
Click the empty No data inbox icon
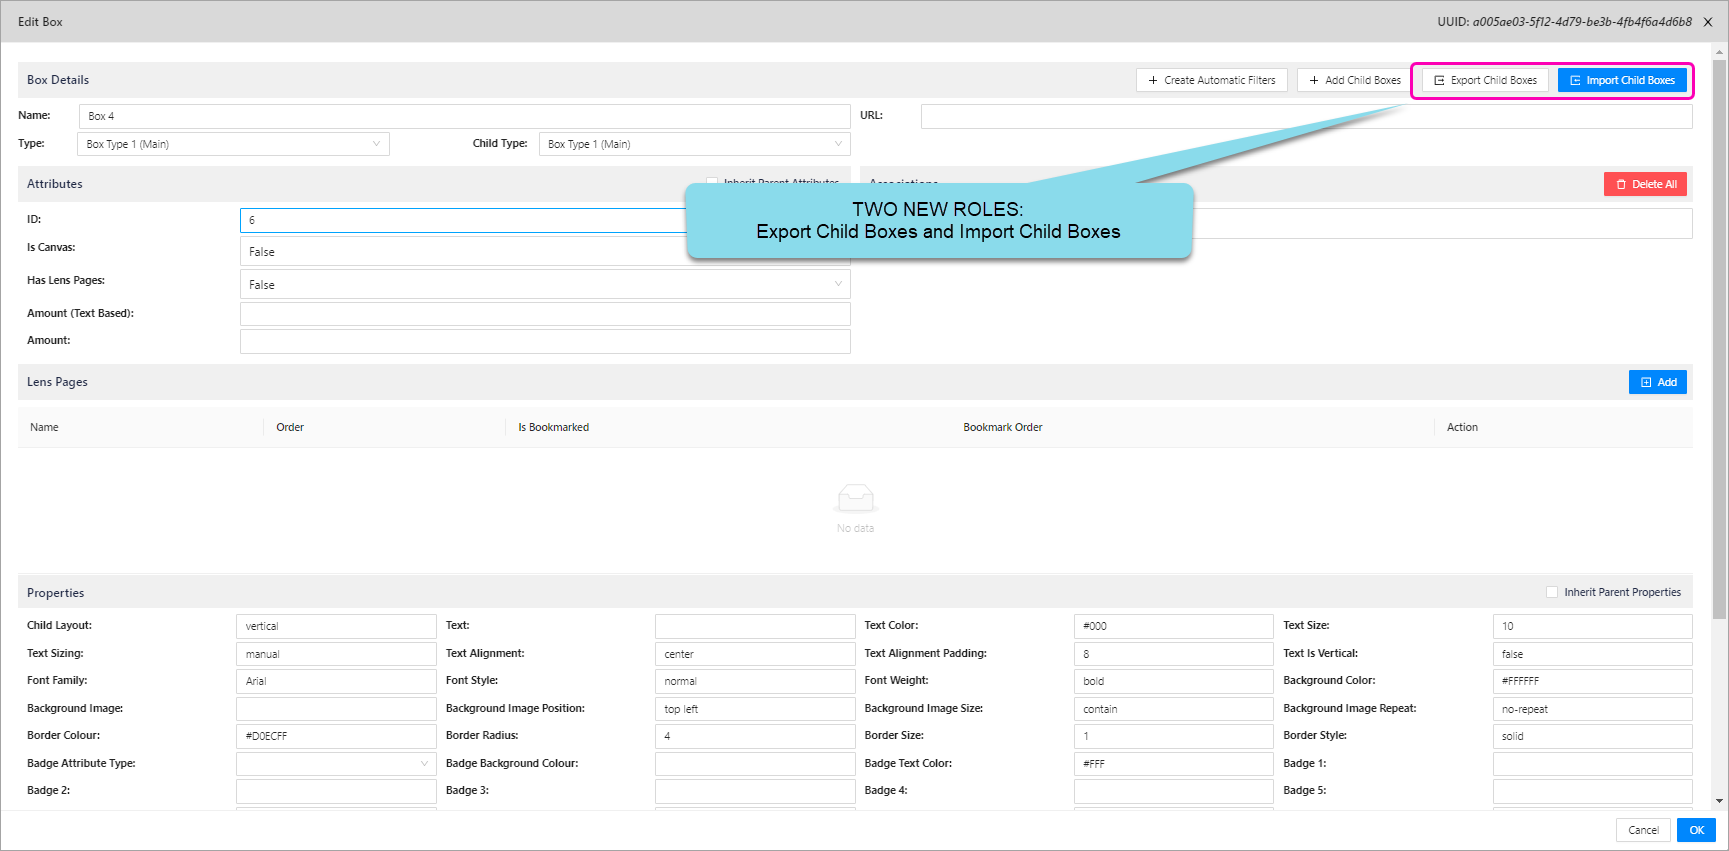coord(855,498)
